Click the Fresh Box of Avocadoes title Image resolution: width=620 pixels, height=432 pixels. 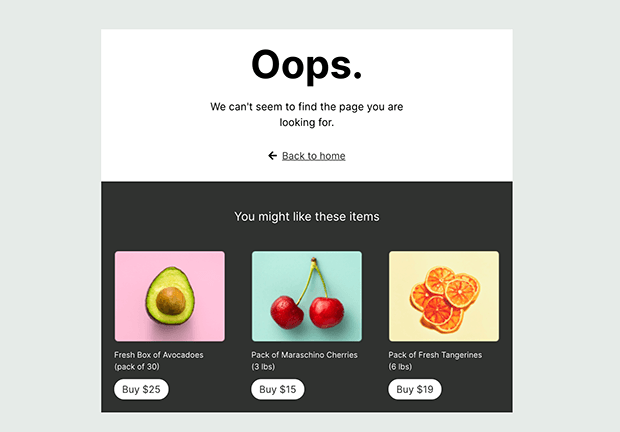[x=159, y=355]
